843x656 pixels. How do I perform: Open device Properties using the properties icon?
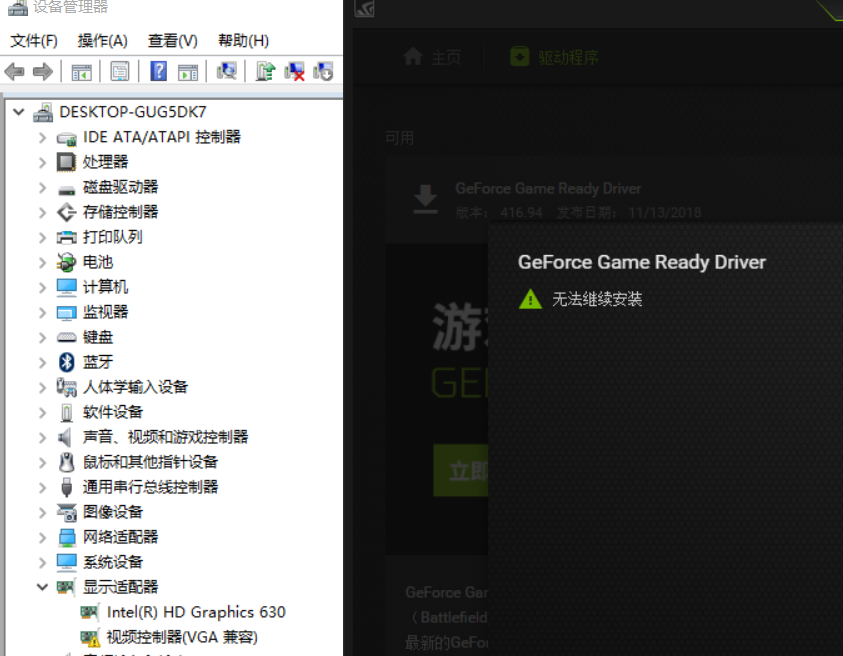click(x=120, y=71)
